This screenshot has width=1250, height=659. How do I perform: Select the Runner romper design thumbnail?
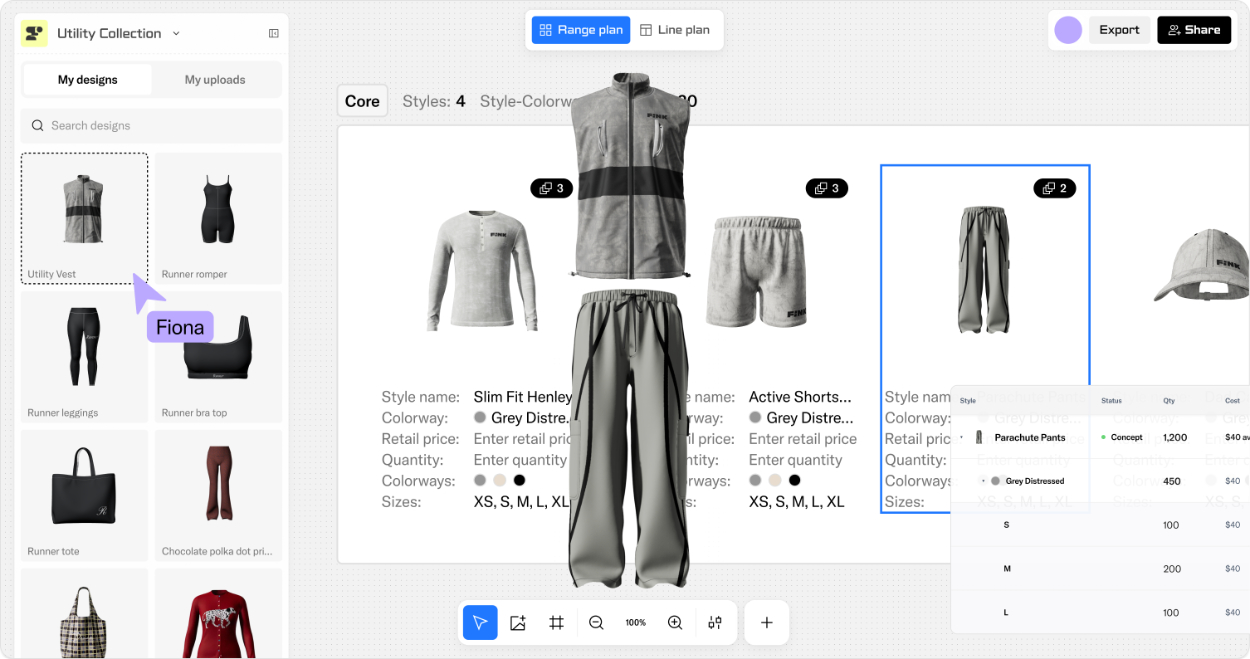[x=218, y=218]
